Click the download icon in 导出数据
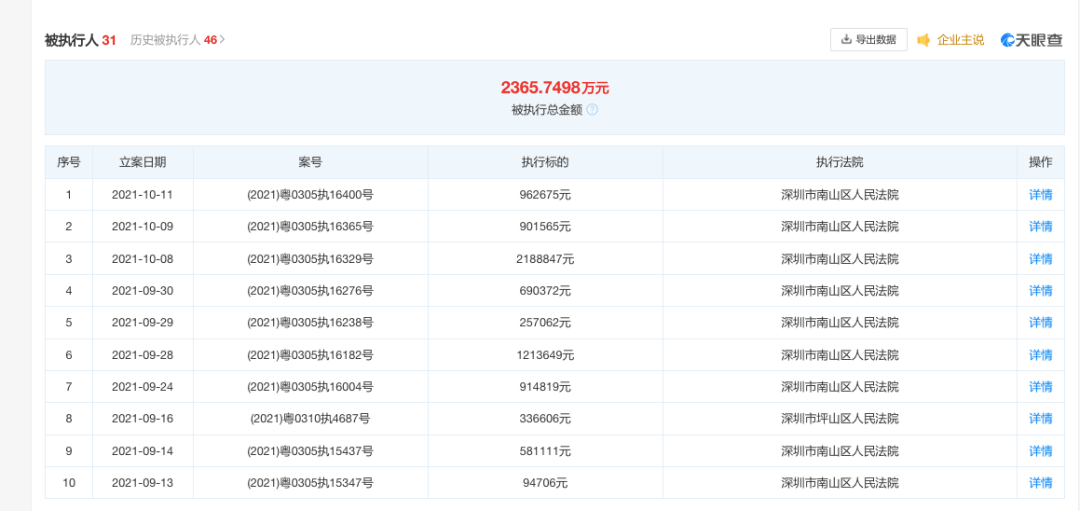The image size is (1080, 511). point(846,40)
